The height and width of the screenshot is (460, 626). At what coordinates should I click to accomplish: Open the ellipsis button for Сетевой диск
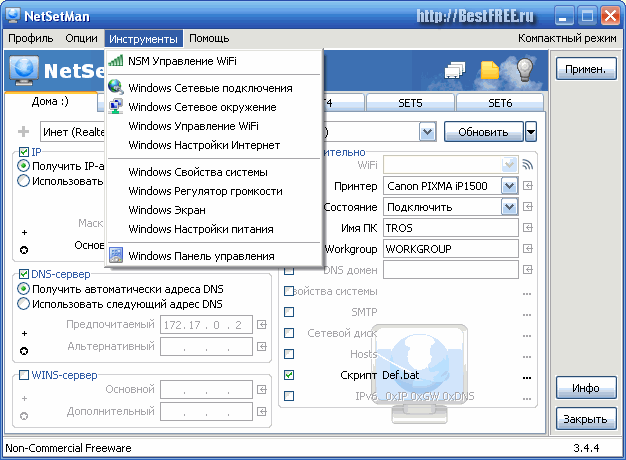tap(527, 335)
